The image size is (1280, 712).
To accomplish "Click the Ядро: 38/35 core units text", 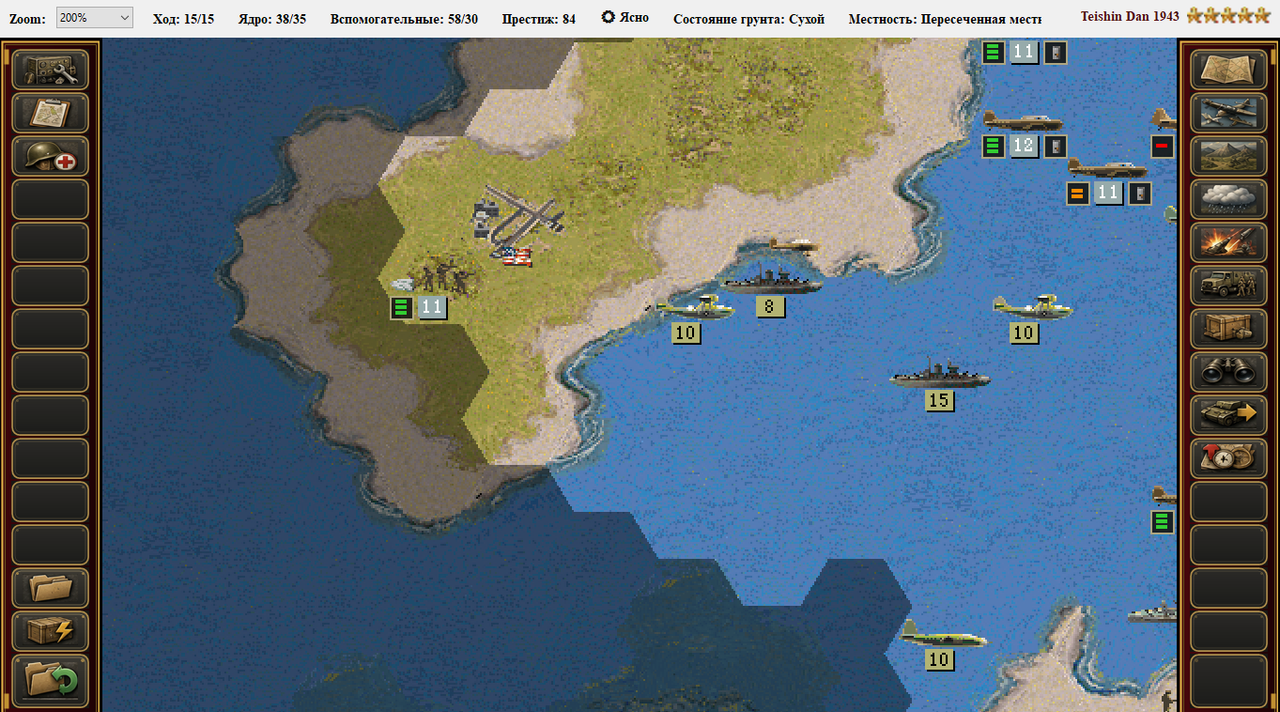I will pos(272,18).
